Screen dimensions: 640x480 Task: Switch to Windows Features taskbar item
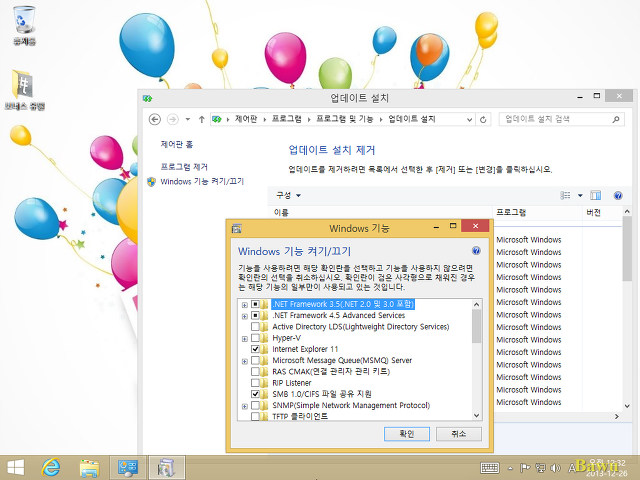[167, 467]
